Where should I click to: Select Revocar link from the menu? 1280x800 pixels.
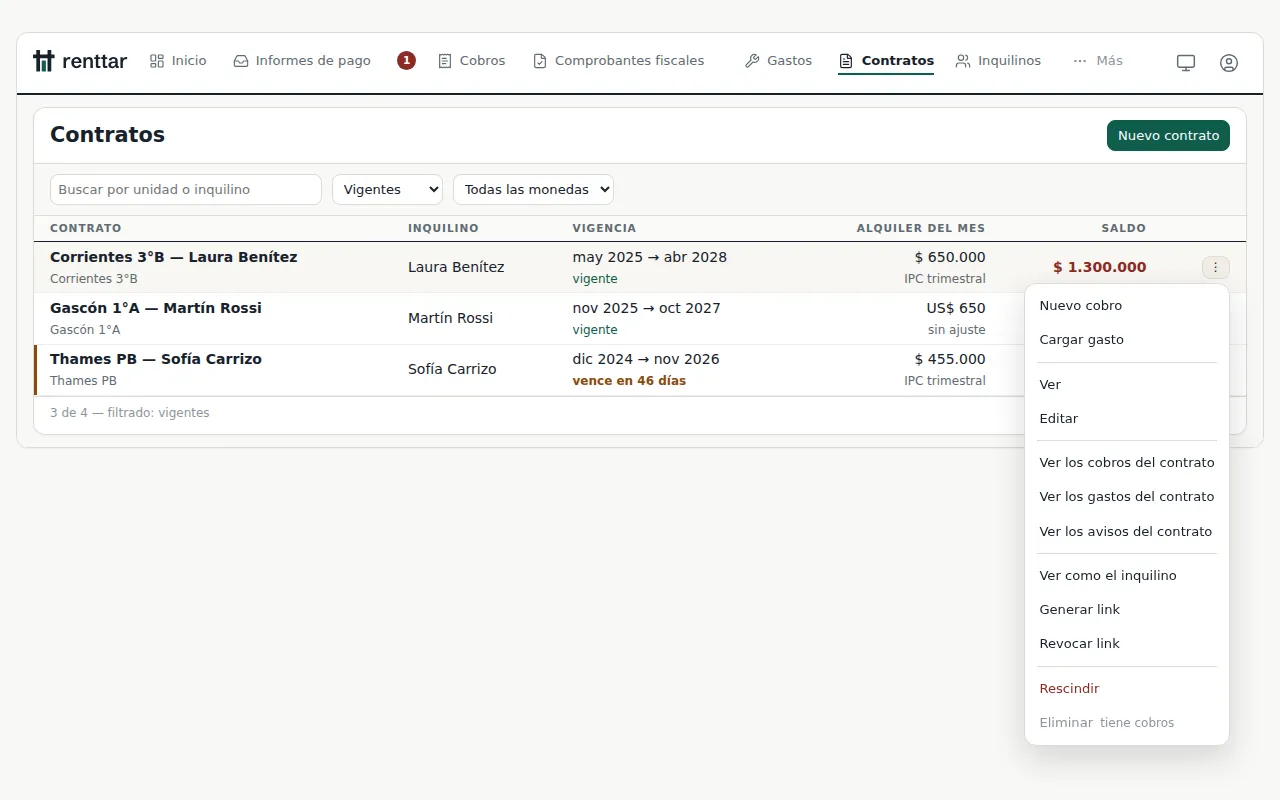1127,644
